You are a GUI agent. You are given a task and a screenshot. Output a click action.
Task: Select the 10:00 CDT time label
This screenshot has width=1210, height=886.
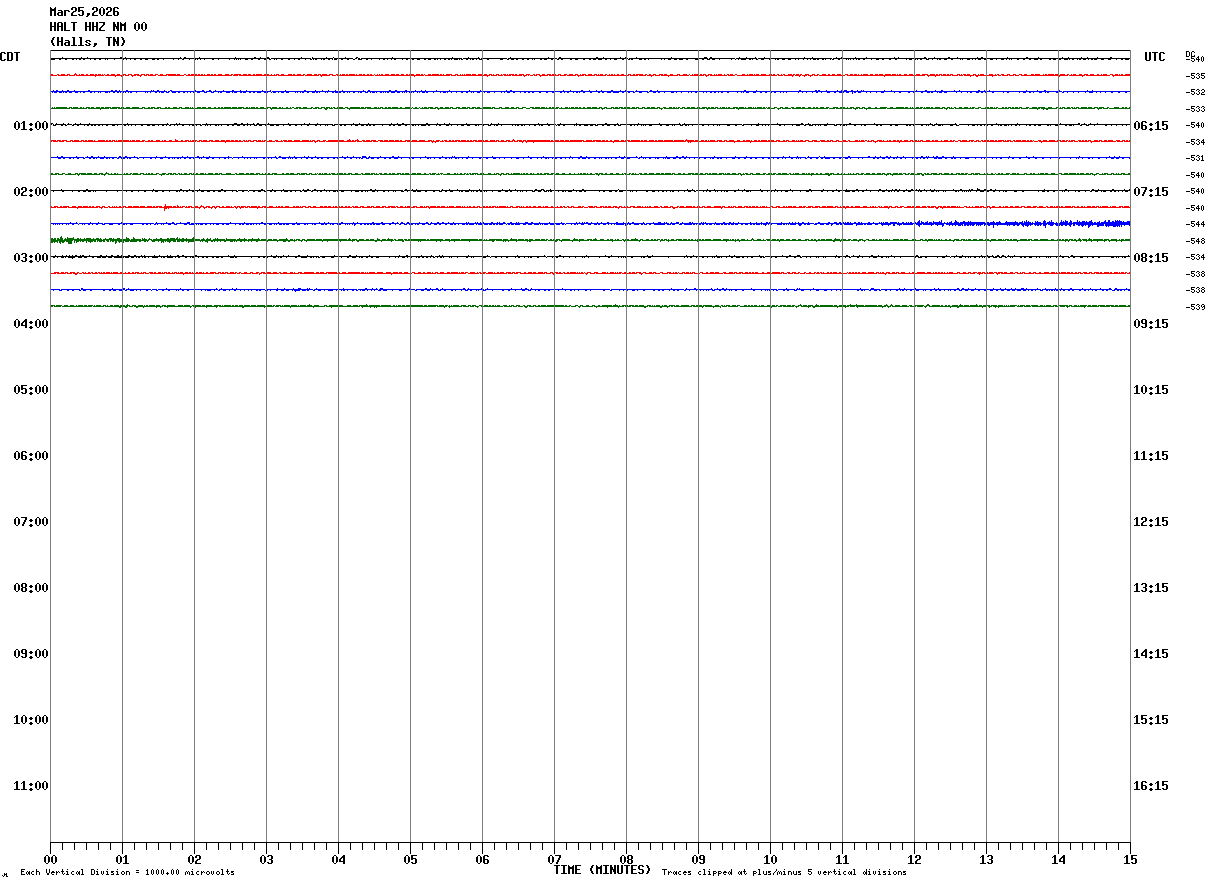[31, 720]
